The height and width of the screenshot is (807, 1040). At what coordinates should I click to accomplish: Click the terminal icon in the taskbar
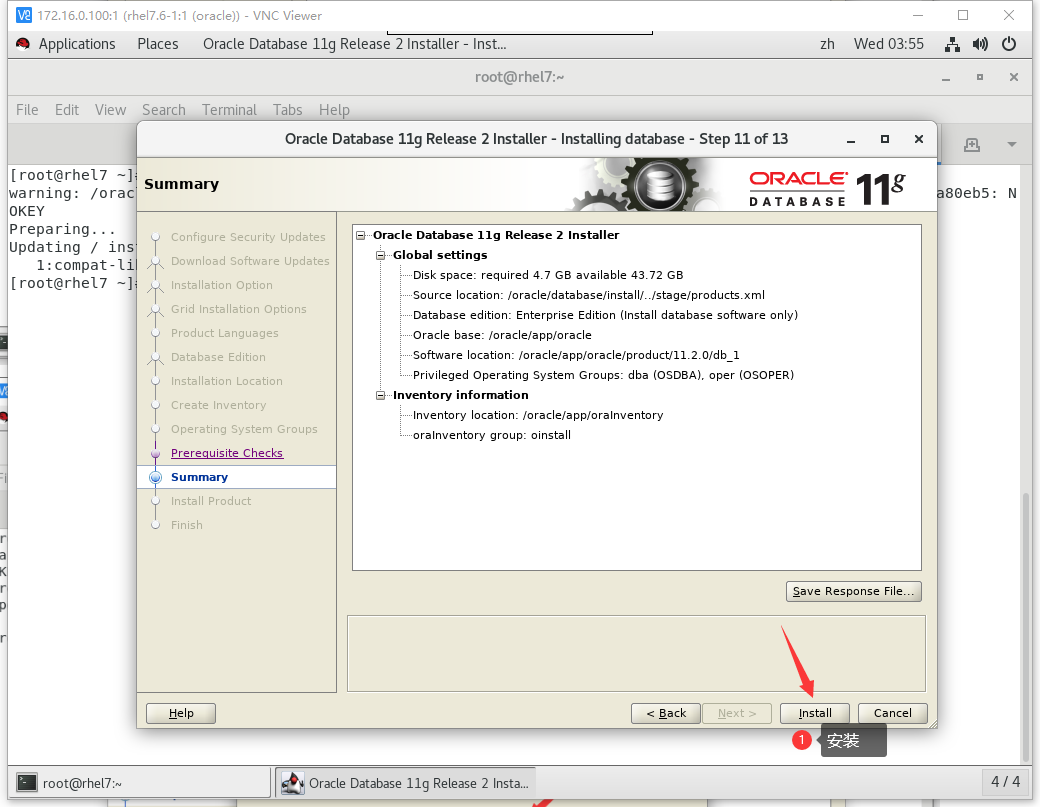(27, 782)
